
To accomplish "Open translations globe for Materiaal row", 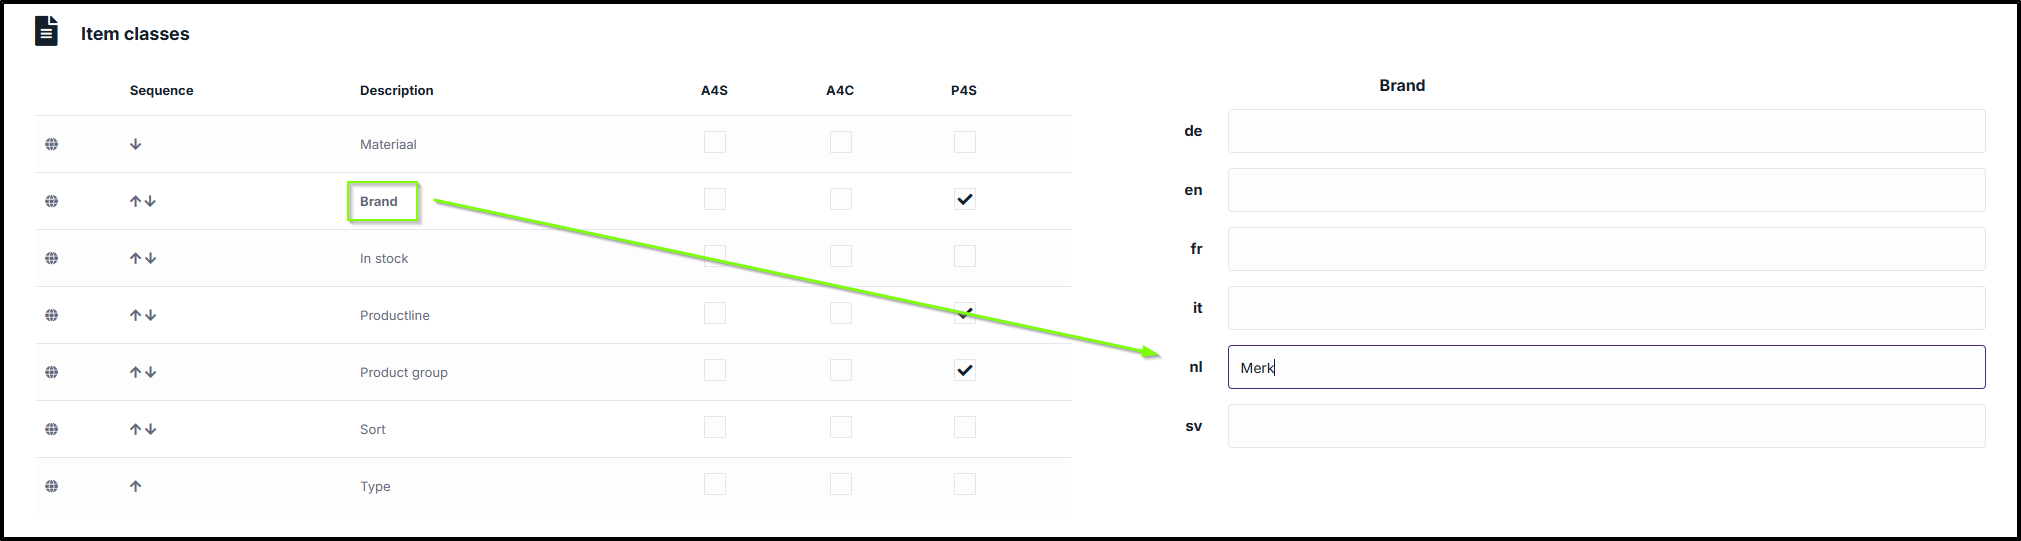I will pos(51,144).
